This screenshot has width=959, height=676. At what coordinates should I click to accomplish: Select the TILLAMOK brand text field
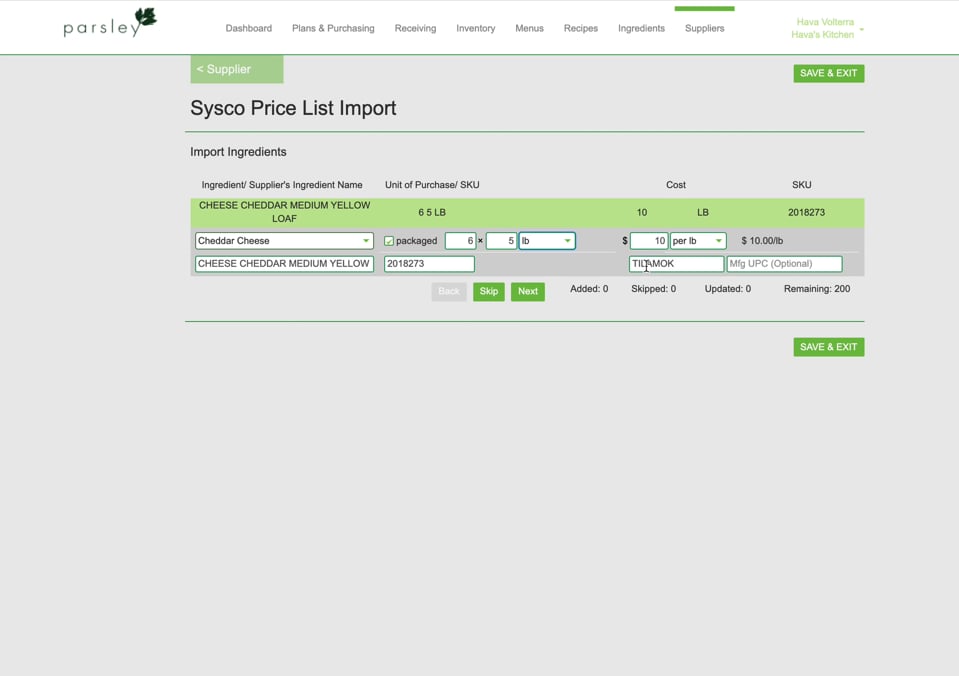click(676, 263)
